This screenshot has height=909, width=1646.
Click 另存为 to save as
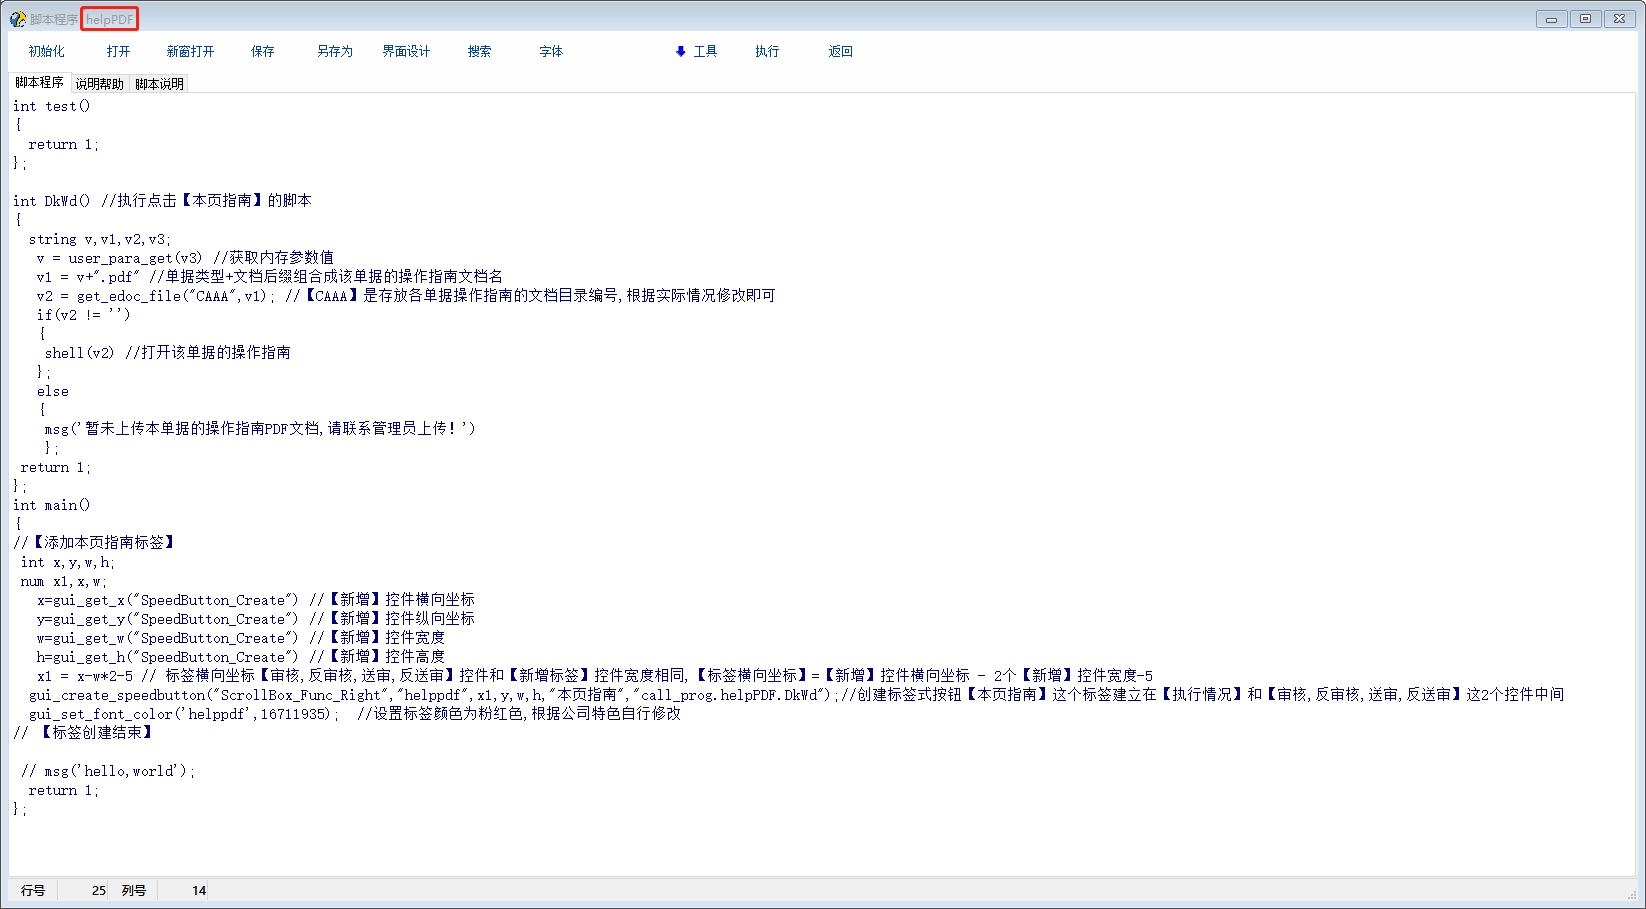click(334, 51)
